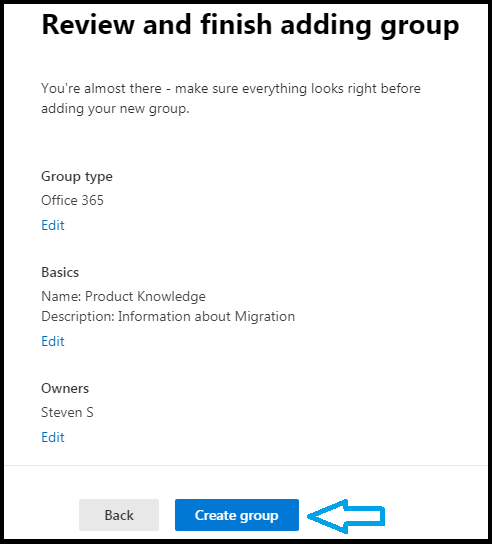Screen dimensions: 492x544
Task: Click the 'Name:' field label
Action: (61, 296)
